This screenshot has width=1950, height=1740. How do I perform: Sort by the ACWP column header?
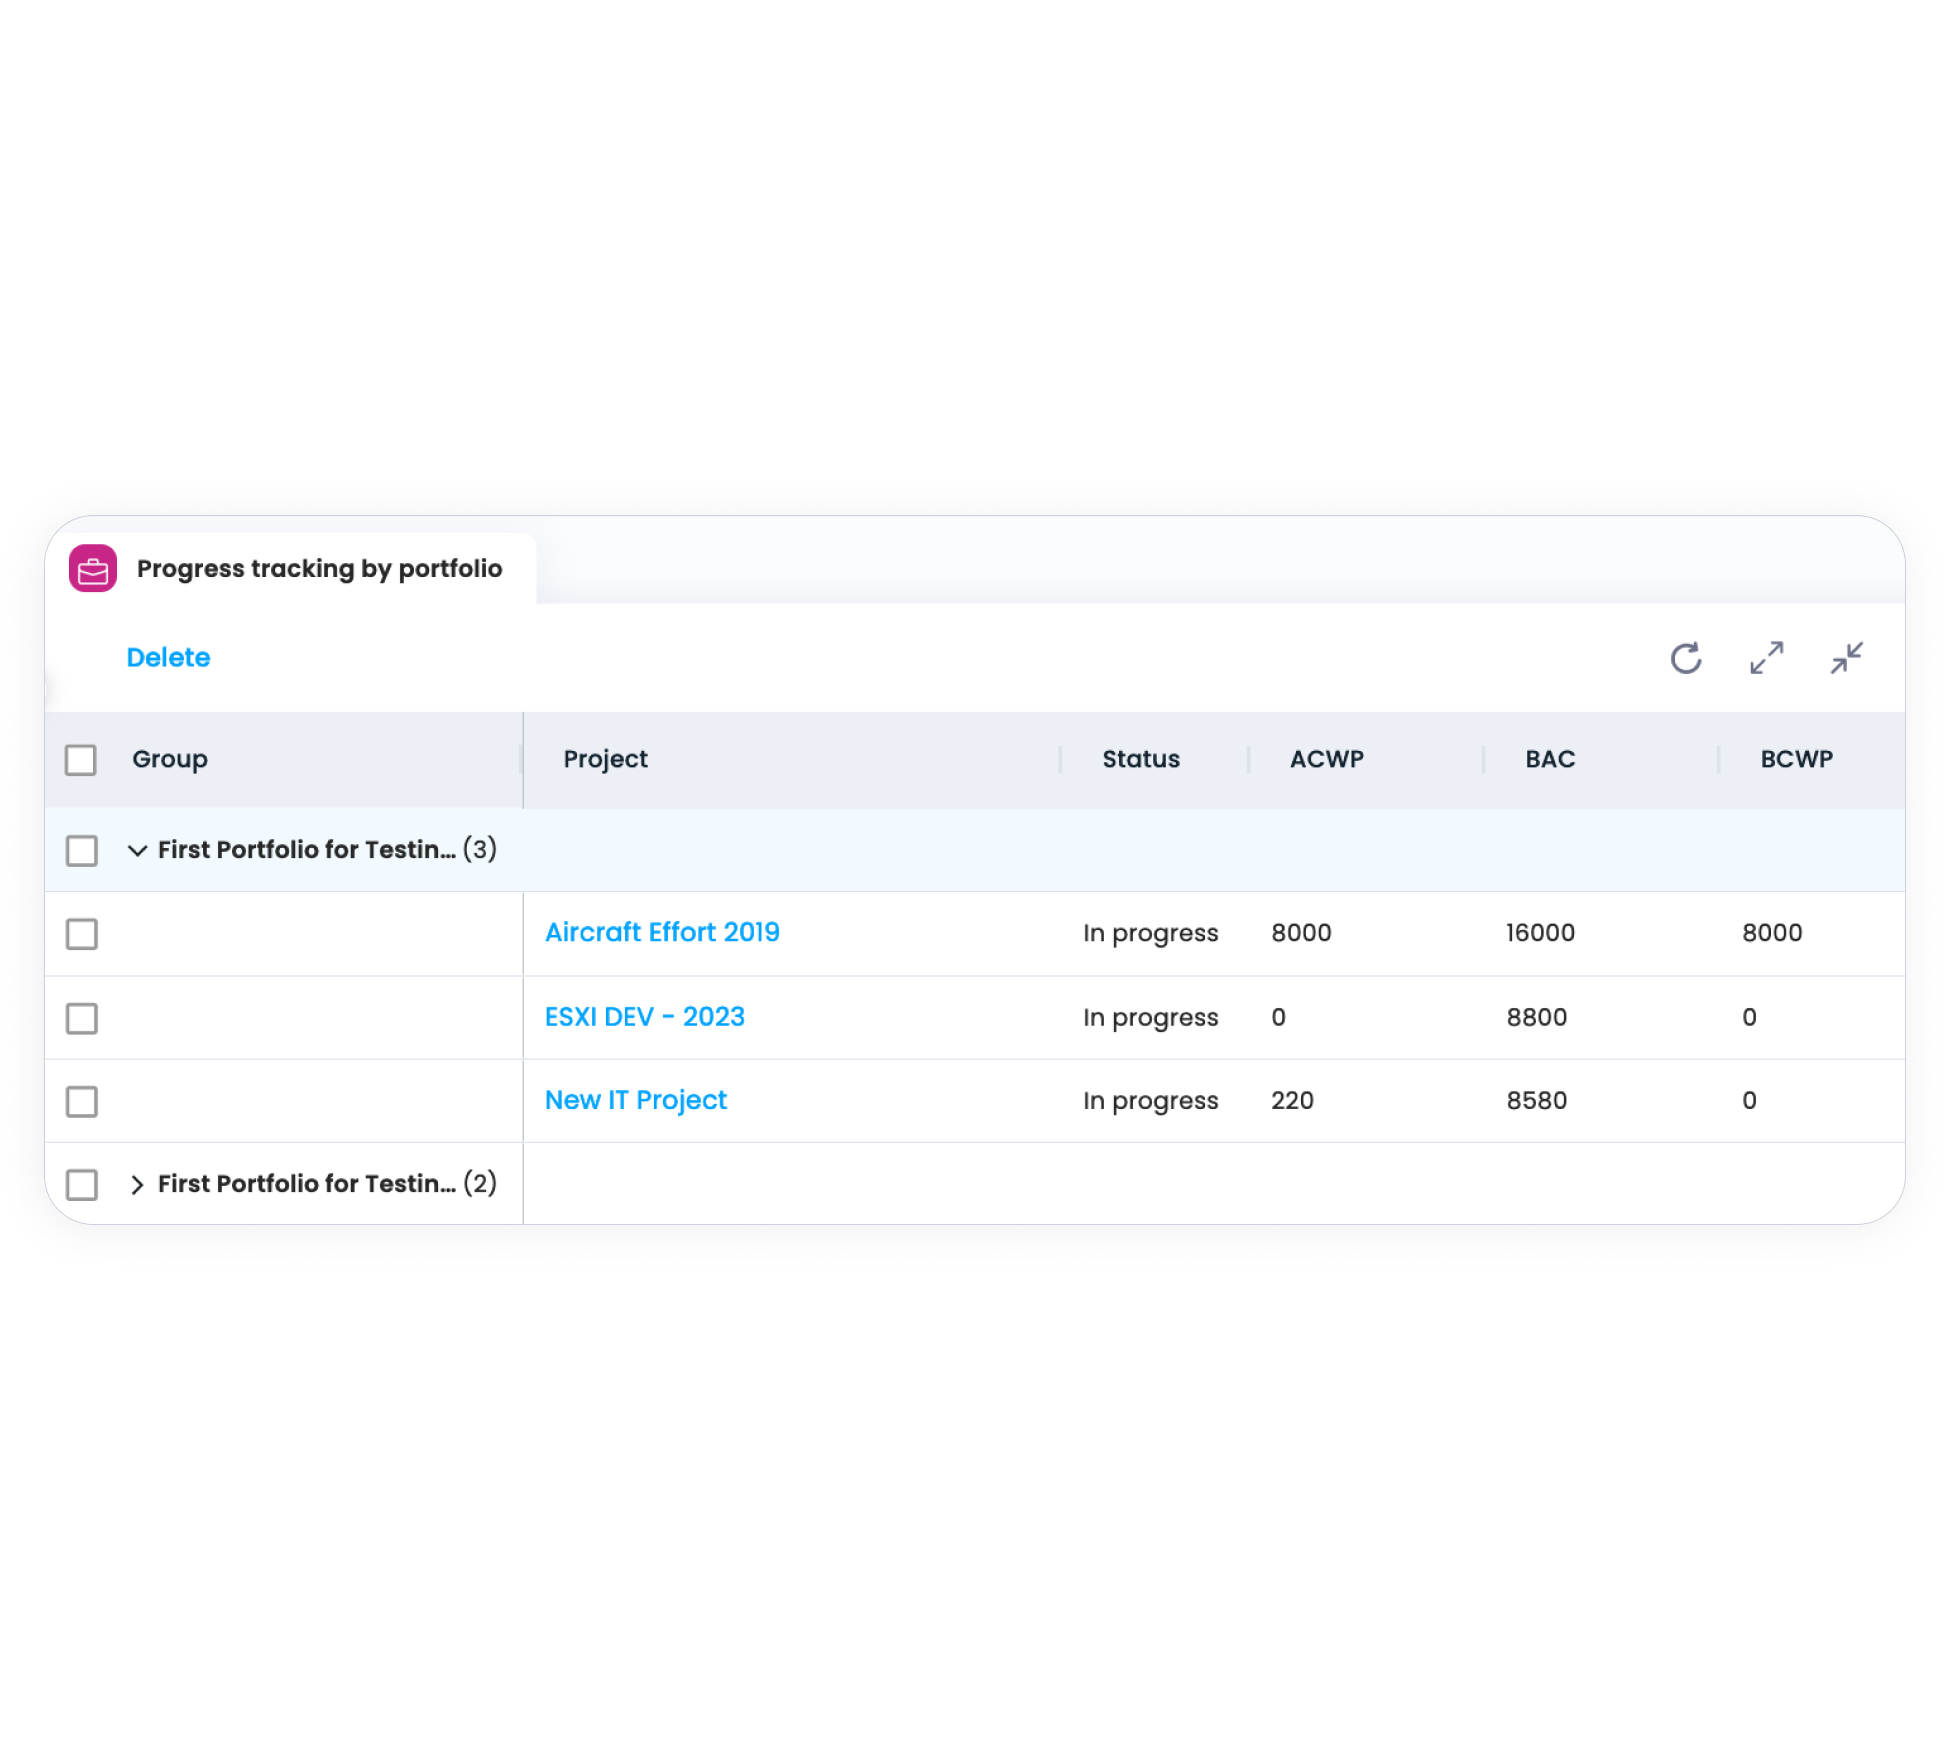1326,759
